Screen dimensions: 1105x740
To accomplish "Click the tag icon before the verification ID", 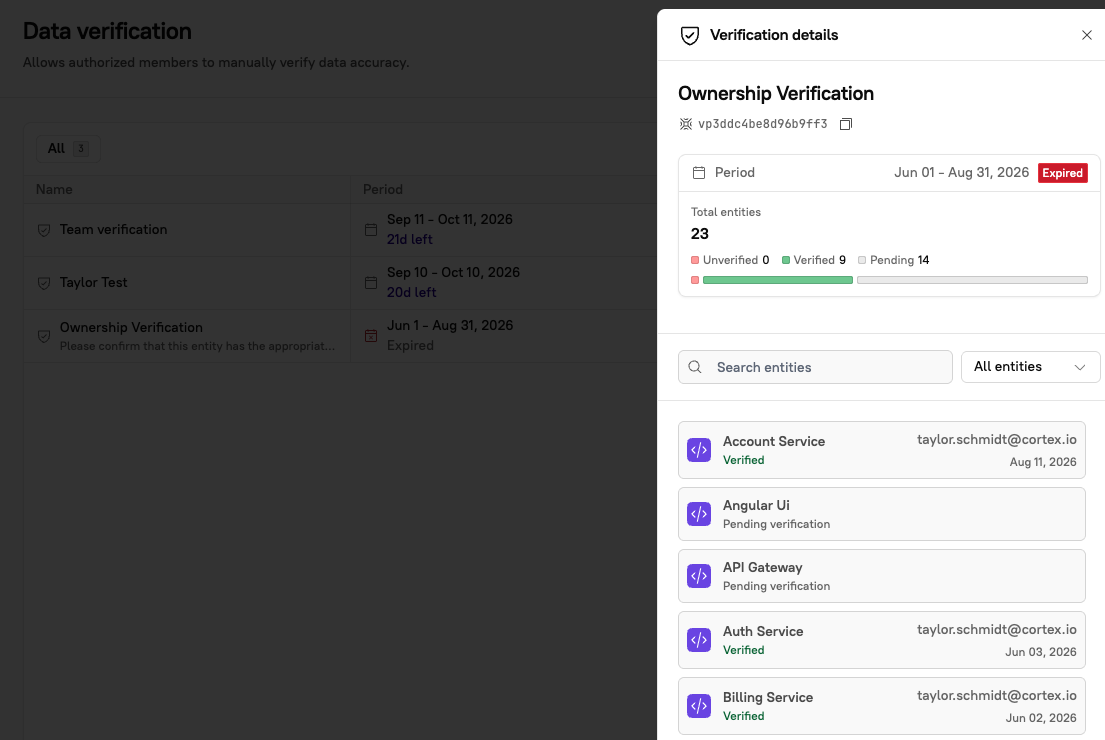I will pos(686,124).
